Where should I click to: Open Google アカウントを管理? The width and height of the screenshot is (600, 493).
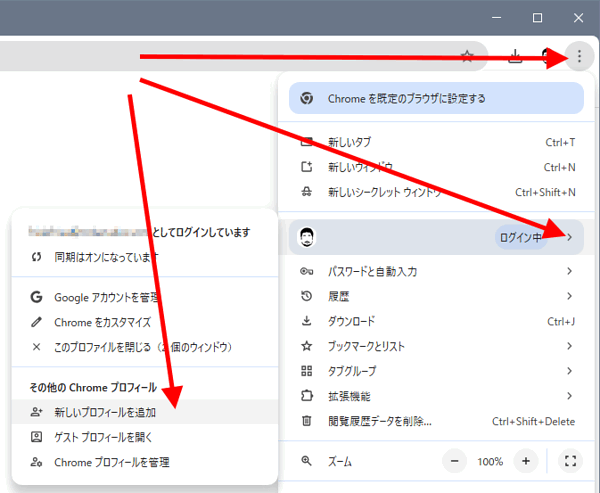click(145, 297)
